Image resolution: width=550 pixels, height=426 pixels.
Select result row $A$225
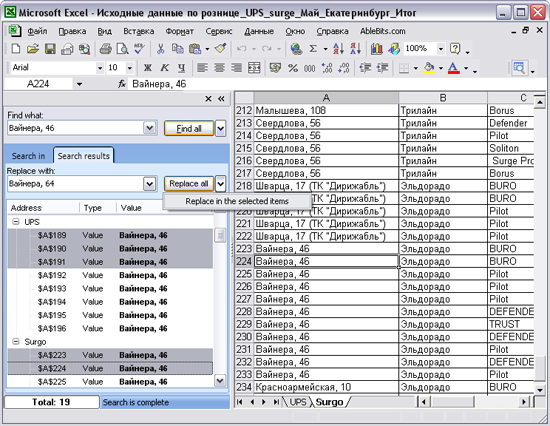click(110, 381)
